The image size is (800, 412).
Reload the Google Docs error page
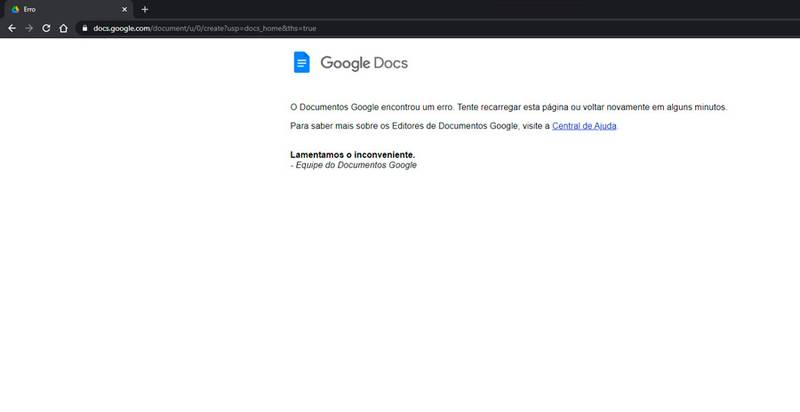46,29
